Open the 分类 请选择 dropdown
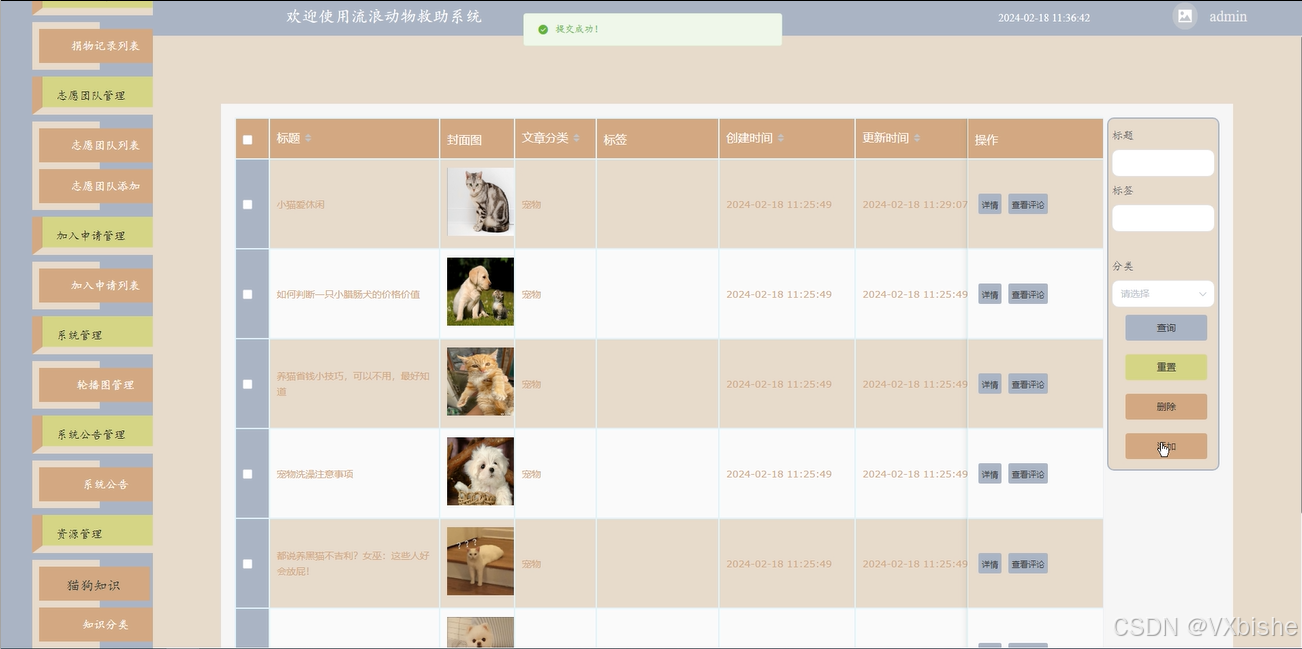The height and width of the screenshot is (649, 1302). [x=1163, y=294]
